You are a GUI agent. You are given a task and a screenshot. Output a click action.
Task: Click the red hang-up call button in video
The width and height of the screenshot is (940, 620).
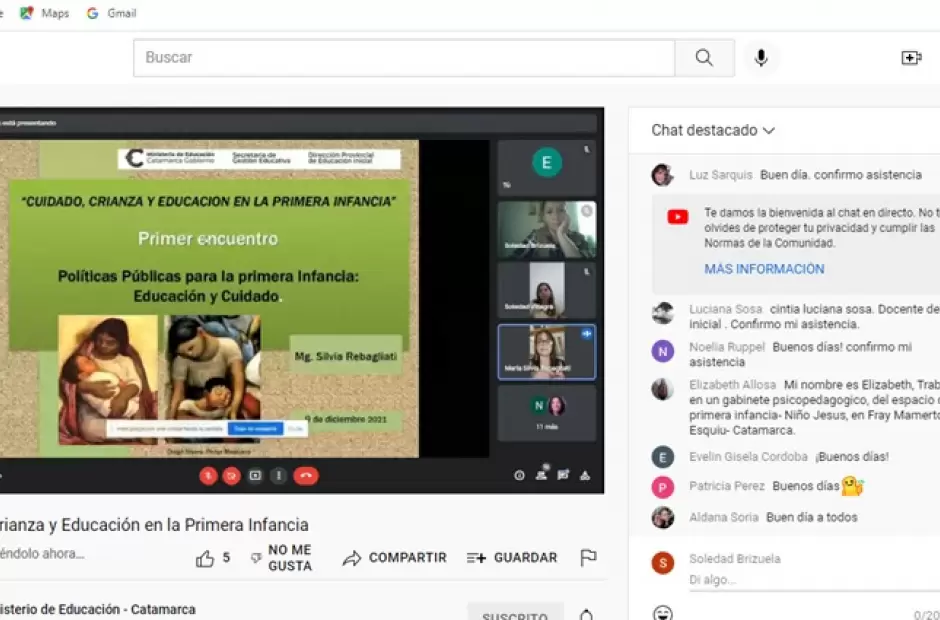coord(306,476)
